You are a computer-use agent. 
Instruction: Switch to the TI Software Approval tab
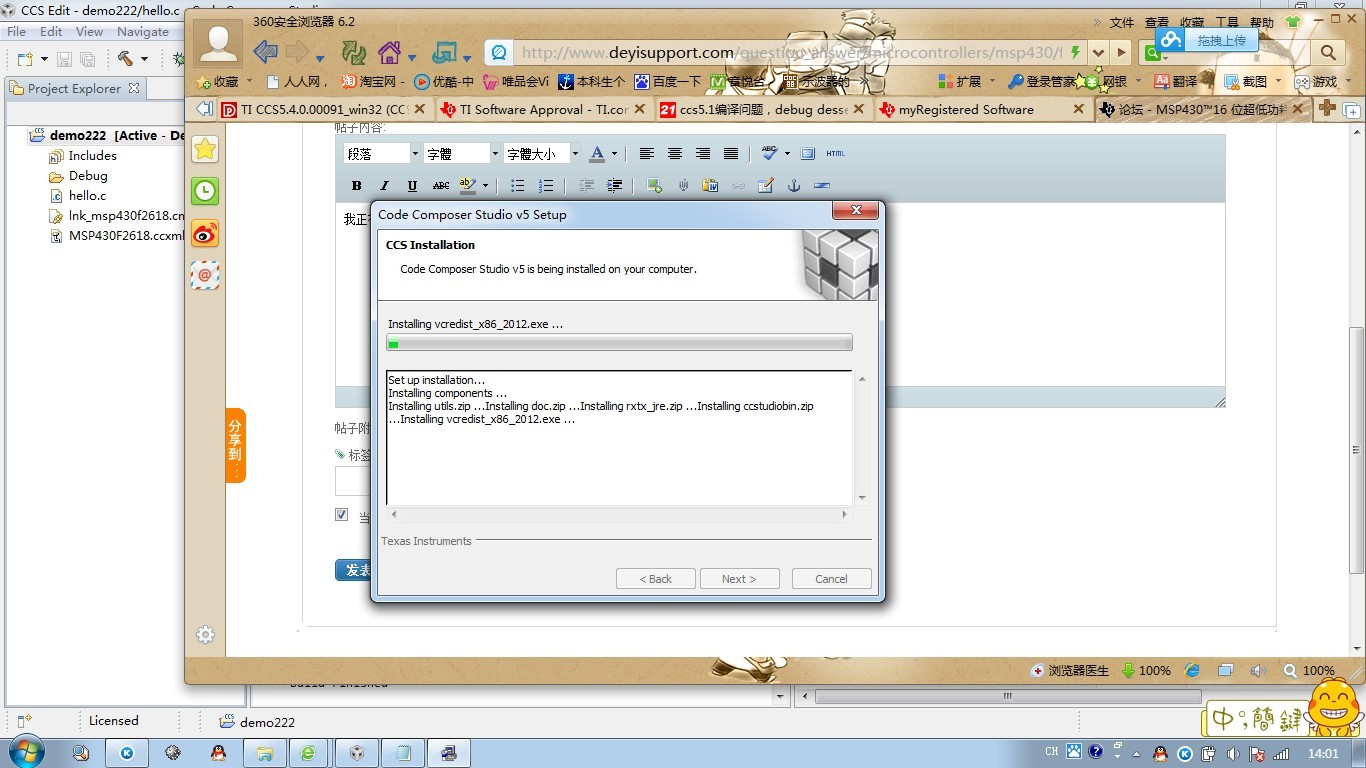pyautogui.click(x=544, y=109)
